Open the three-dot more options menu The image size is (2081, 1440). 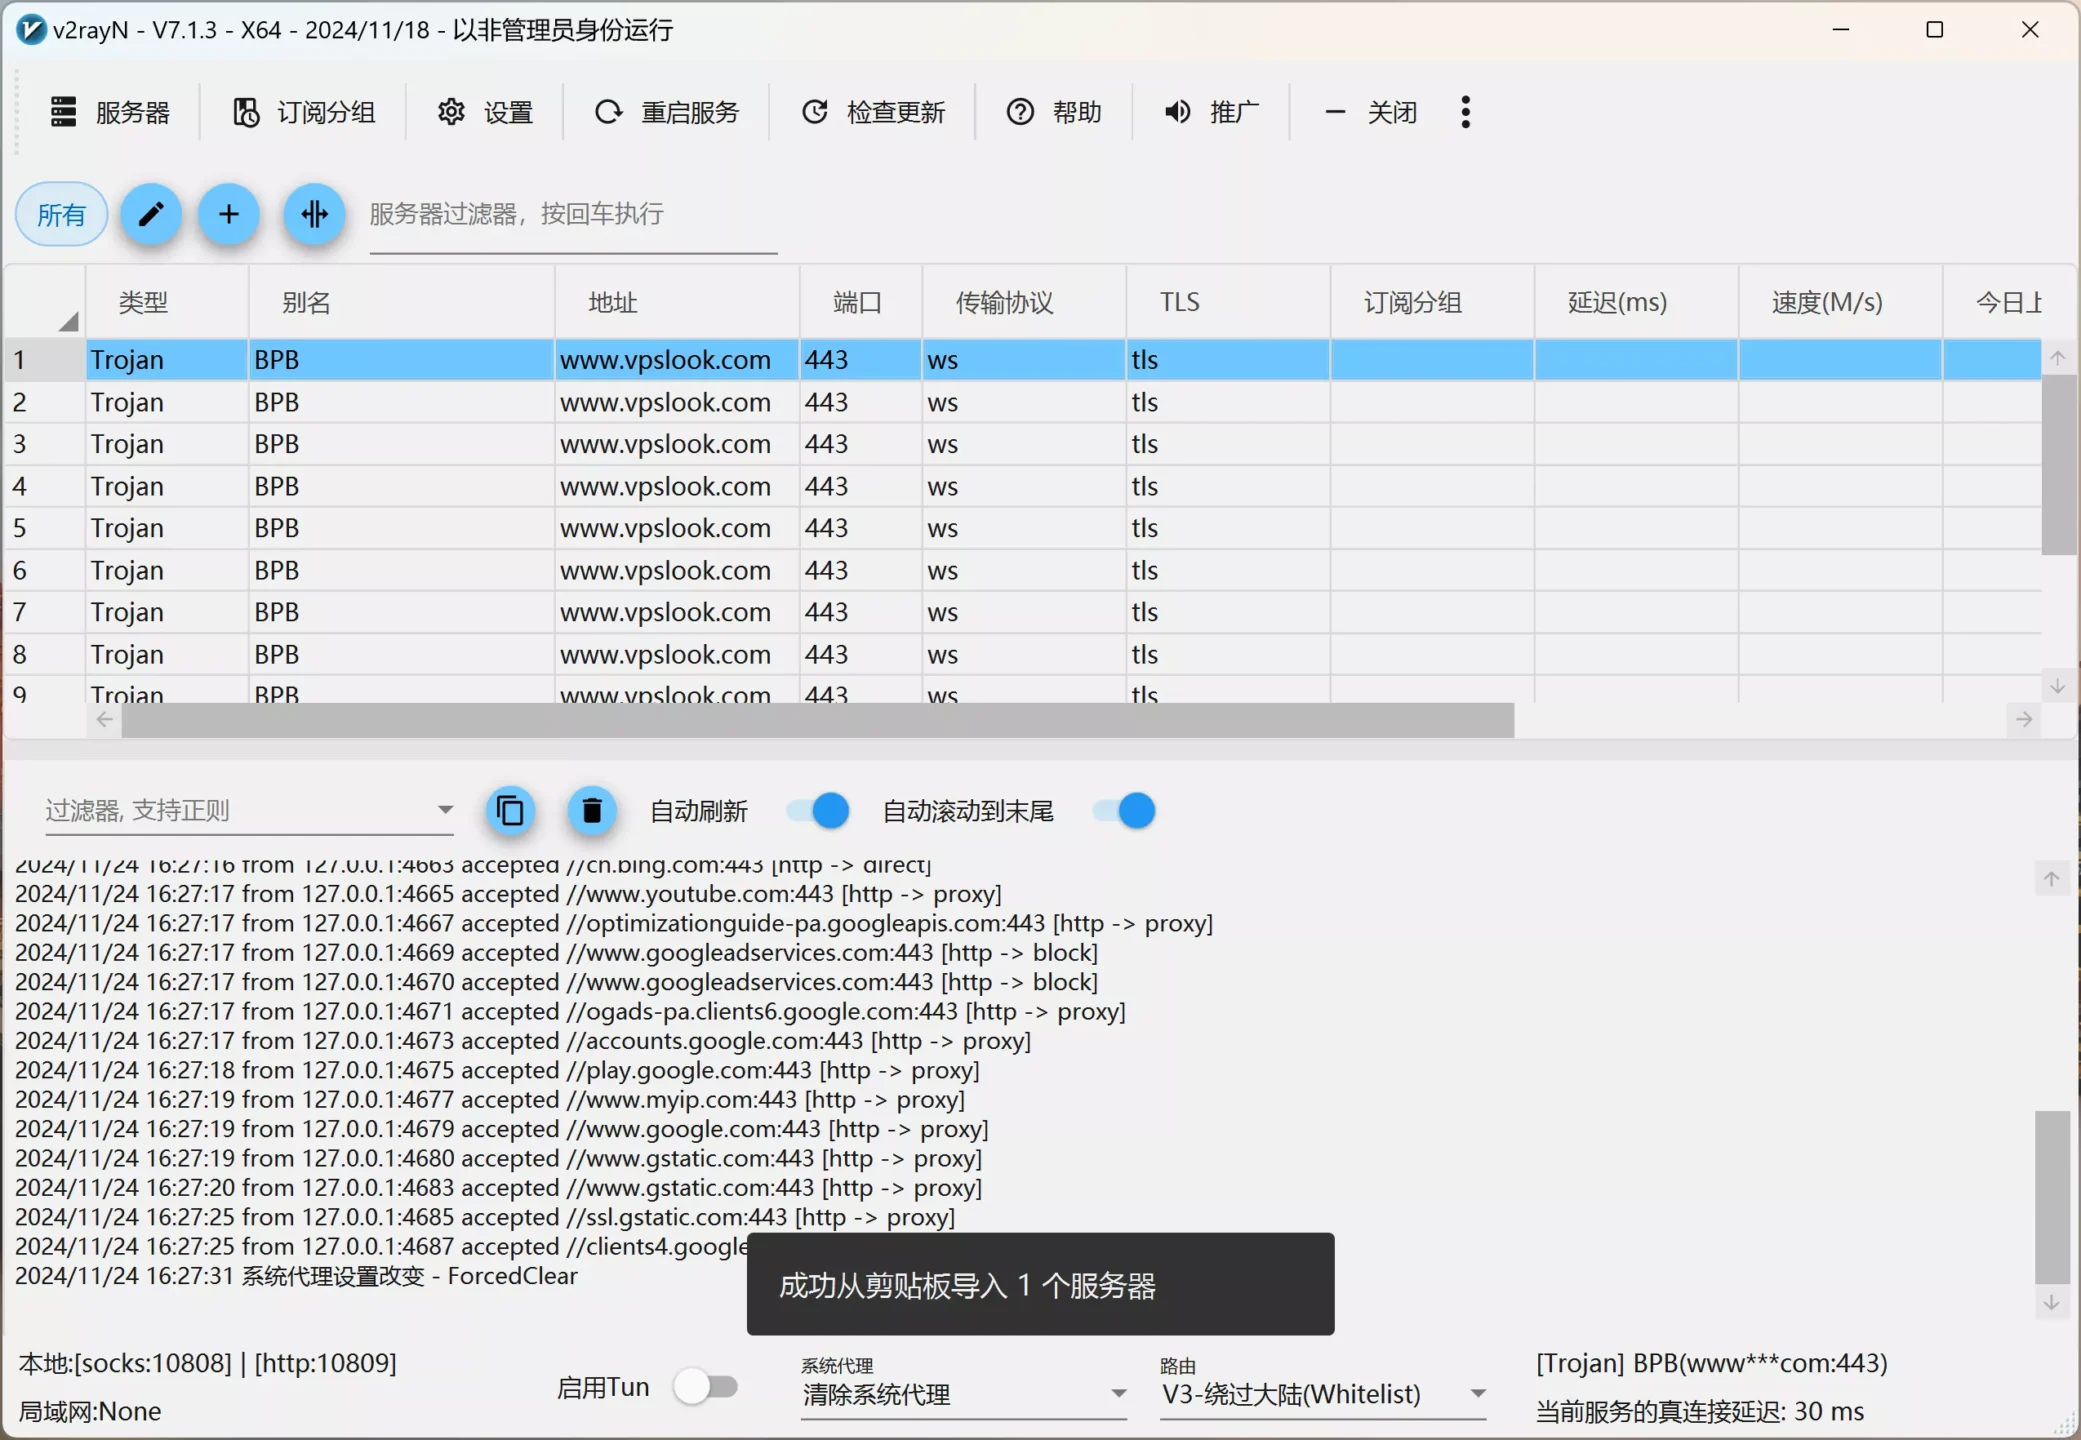point(1465,112)
